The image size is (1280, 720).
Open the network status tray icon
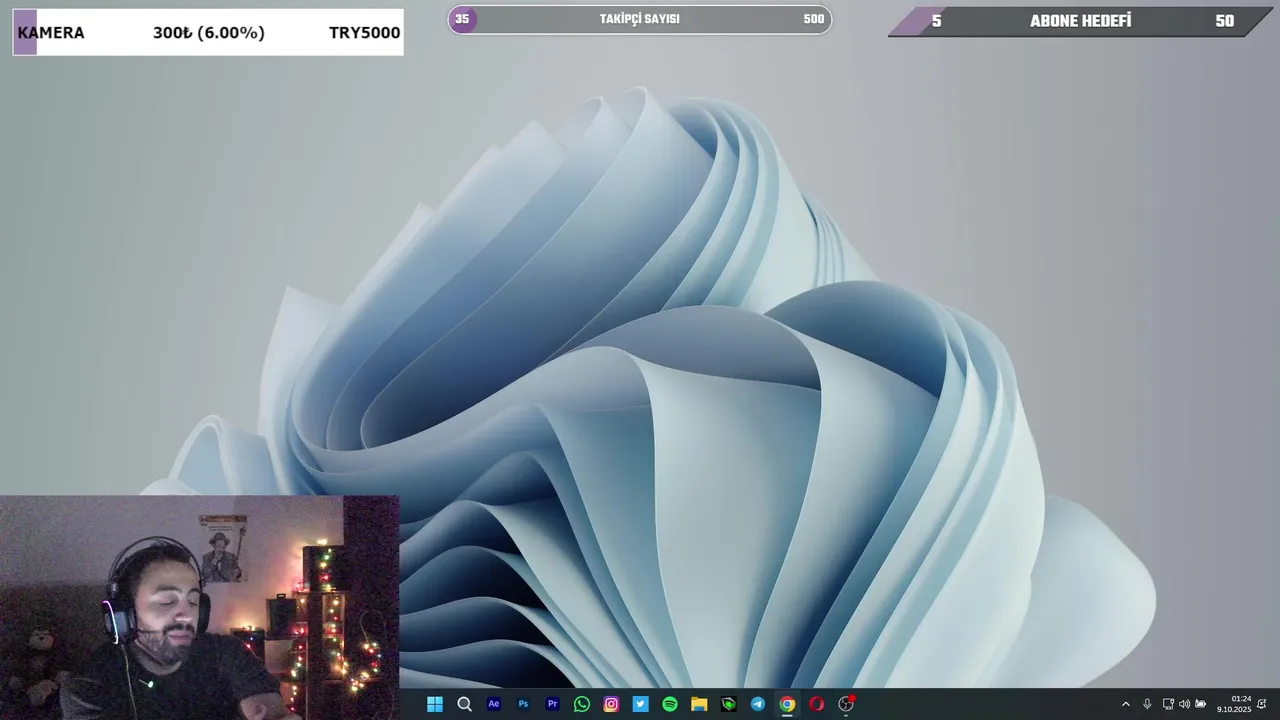(1168, 704)
